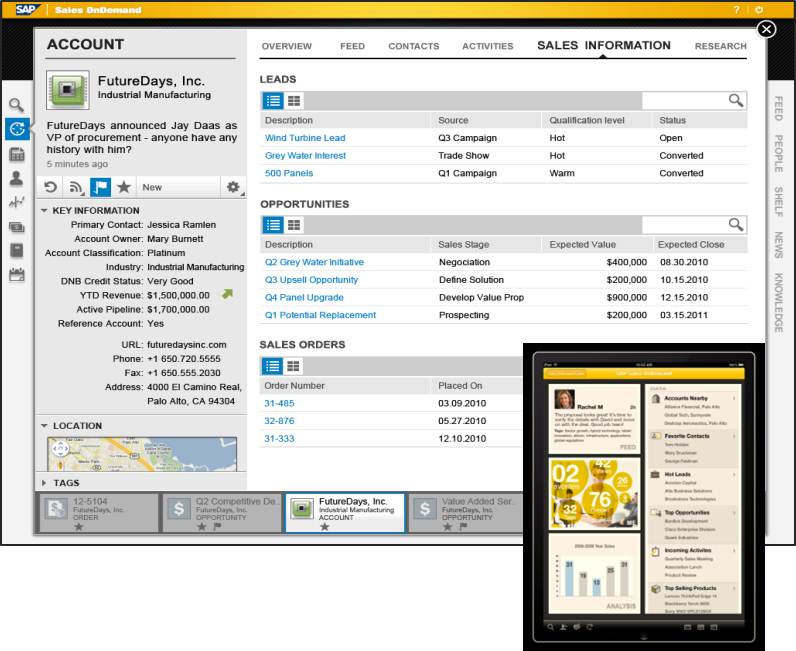The width and height of the screenshot is (796, 651).
Task: Click the FutureDays account logo image
Action: click(68, 90)
